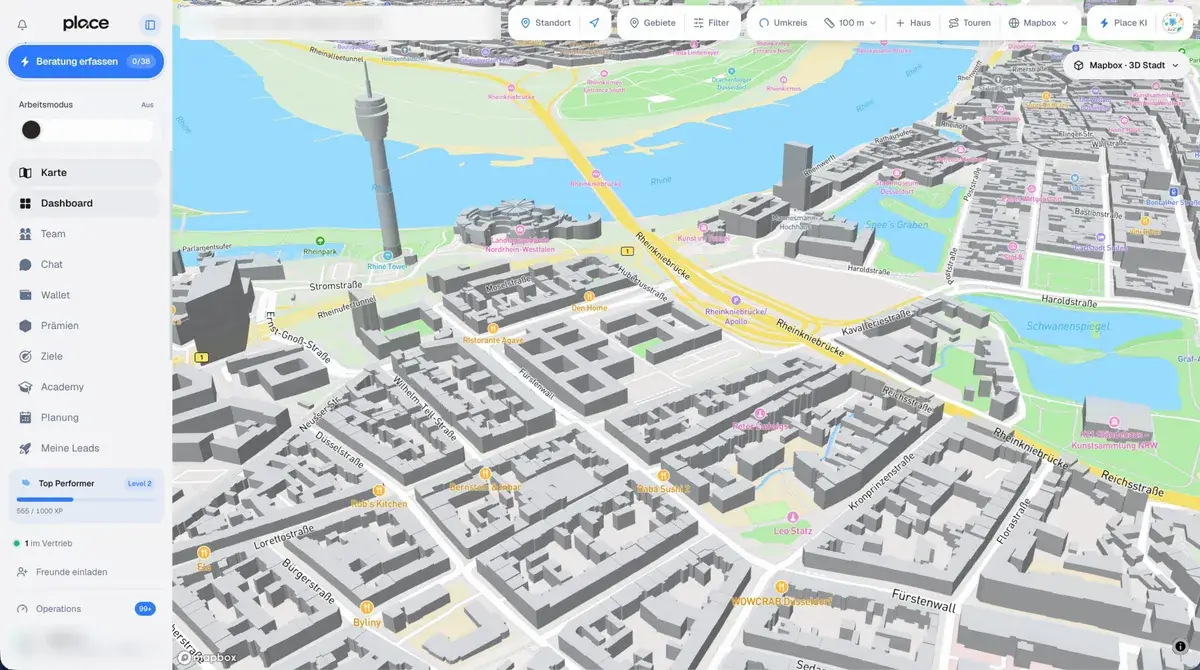
Task: Expand the 100 m distance dropdown
Action: point(851,23)
